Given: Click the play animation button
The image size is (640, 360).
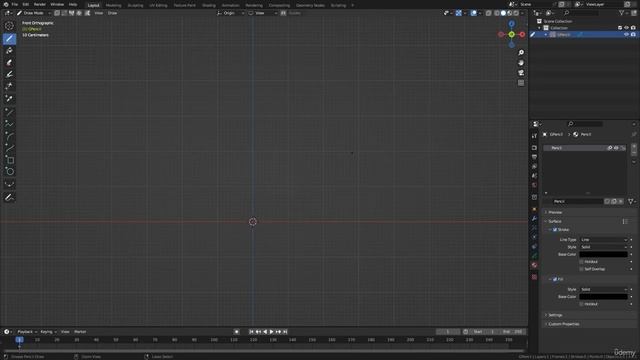Looking at the screenshot, I should (x=271, y=332).
